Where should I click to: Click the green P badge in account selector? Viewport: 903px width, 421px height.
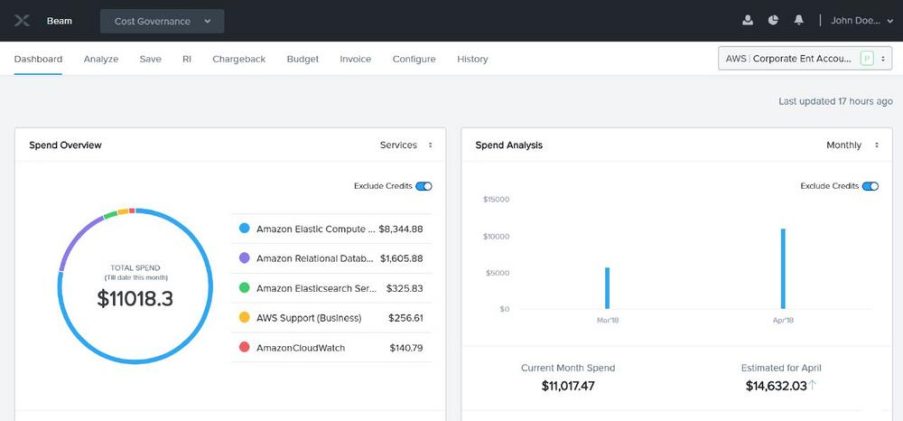867,59
